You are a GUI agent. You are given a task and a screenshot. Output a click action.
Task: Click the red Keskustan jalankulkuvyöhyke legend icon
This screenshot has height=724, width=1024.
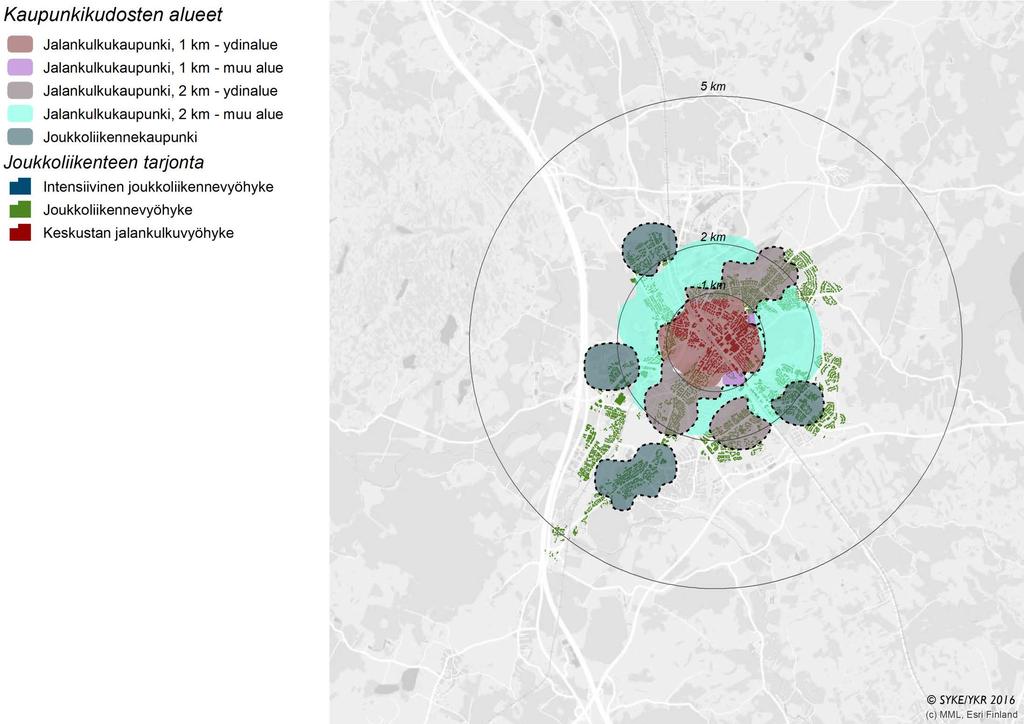click(x=20, y=232)
